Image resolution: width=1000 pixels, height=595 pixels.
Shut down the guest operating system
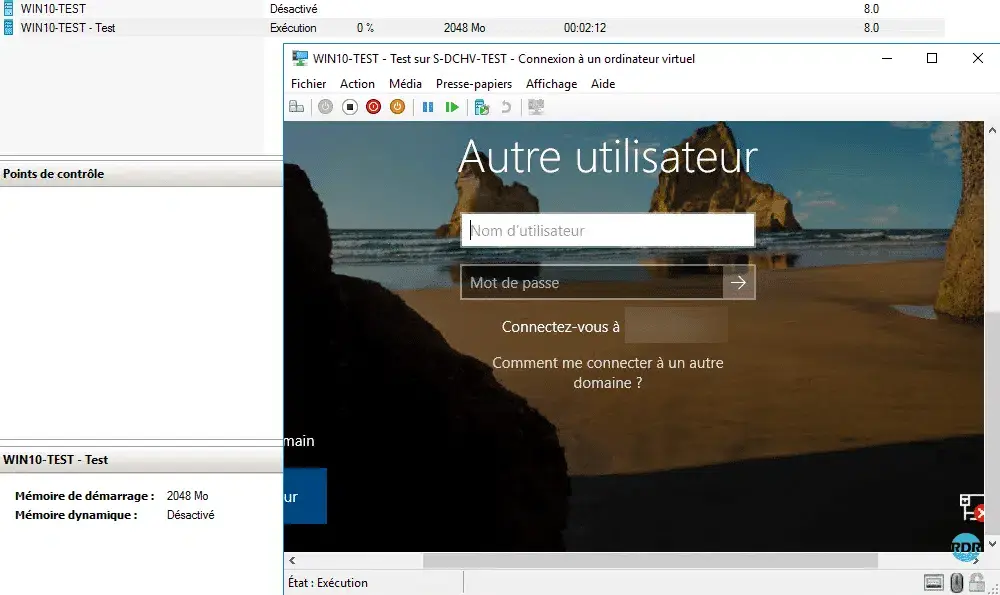tap(372, 107)
